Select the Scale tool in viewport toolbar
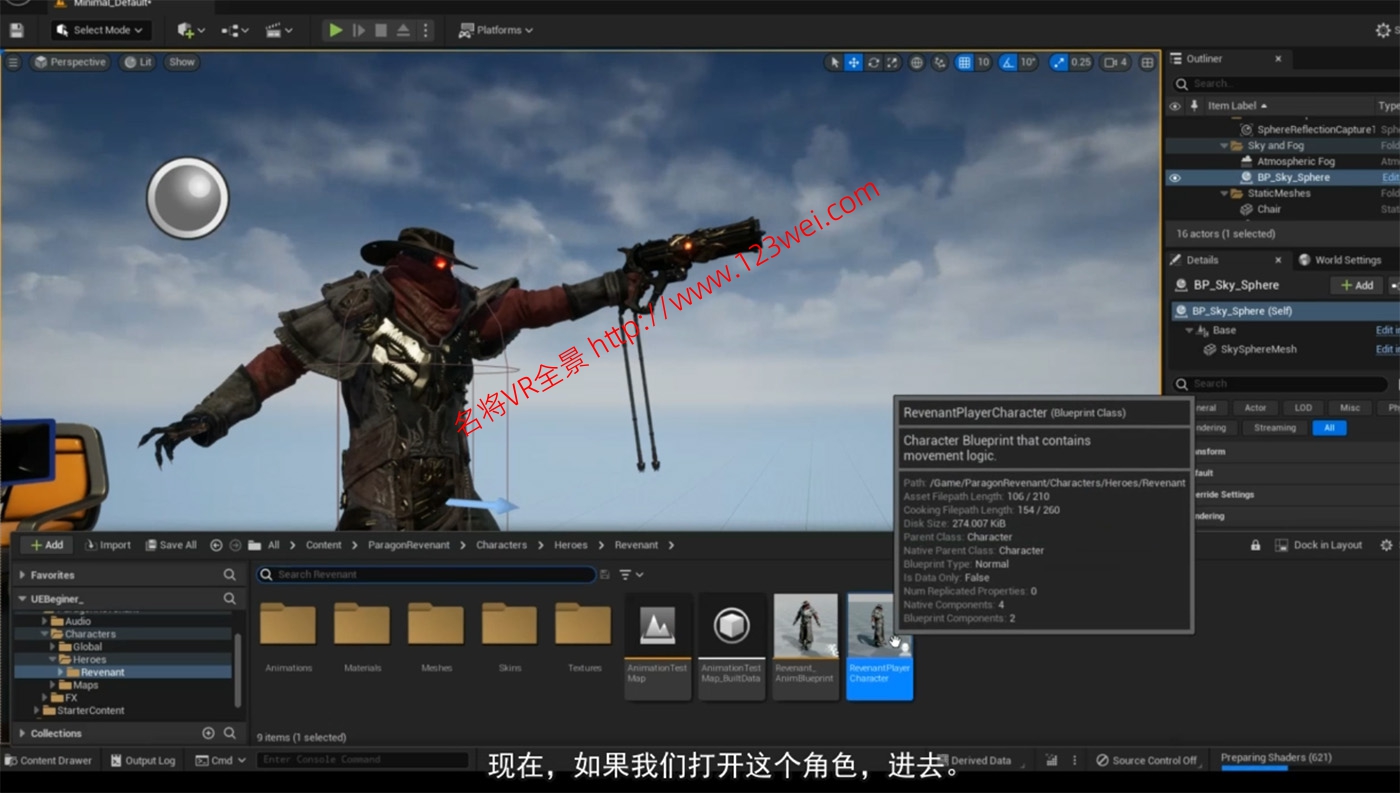The width and height of the screenshot is (1400, 793). (x=896, y=62)
